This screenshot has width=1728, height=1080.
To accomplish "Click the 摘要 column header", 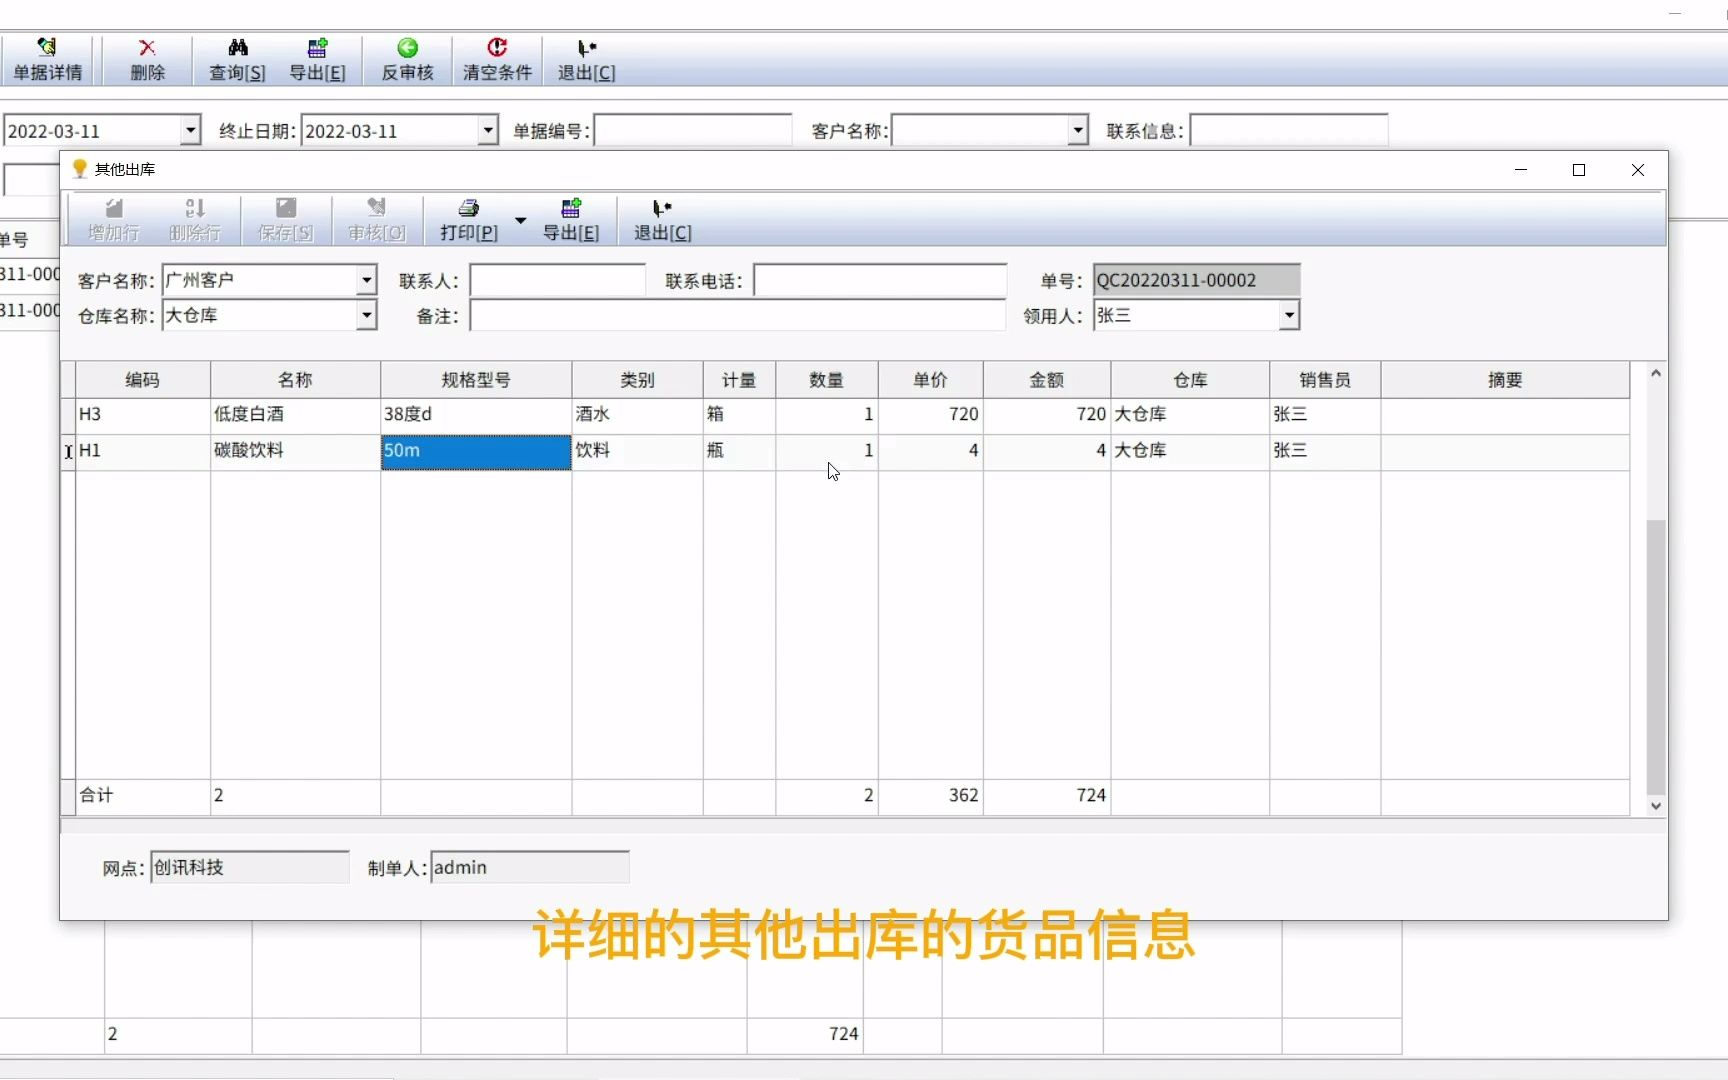I will click(1505, 380).
